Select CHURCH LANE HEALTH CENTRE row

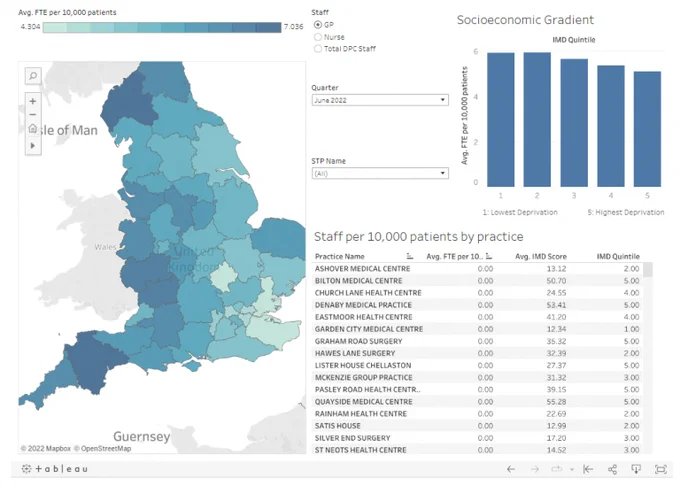477,293
